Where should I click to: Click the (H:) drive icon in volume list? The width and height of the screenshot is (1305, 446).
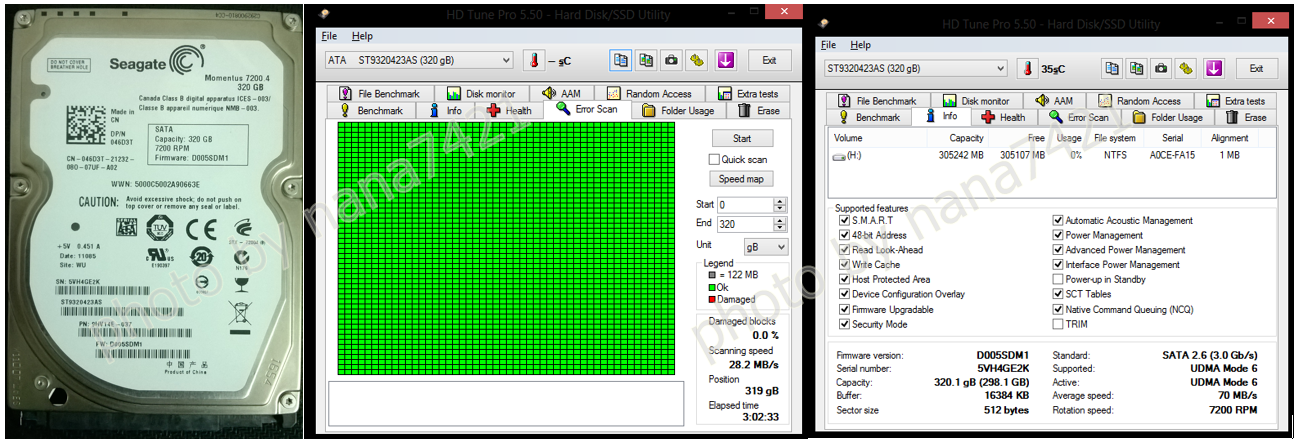(x=838, y=156)
